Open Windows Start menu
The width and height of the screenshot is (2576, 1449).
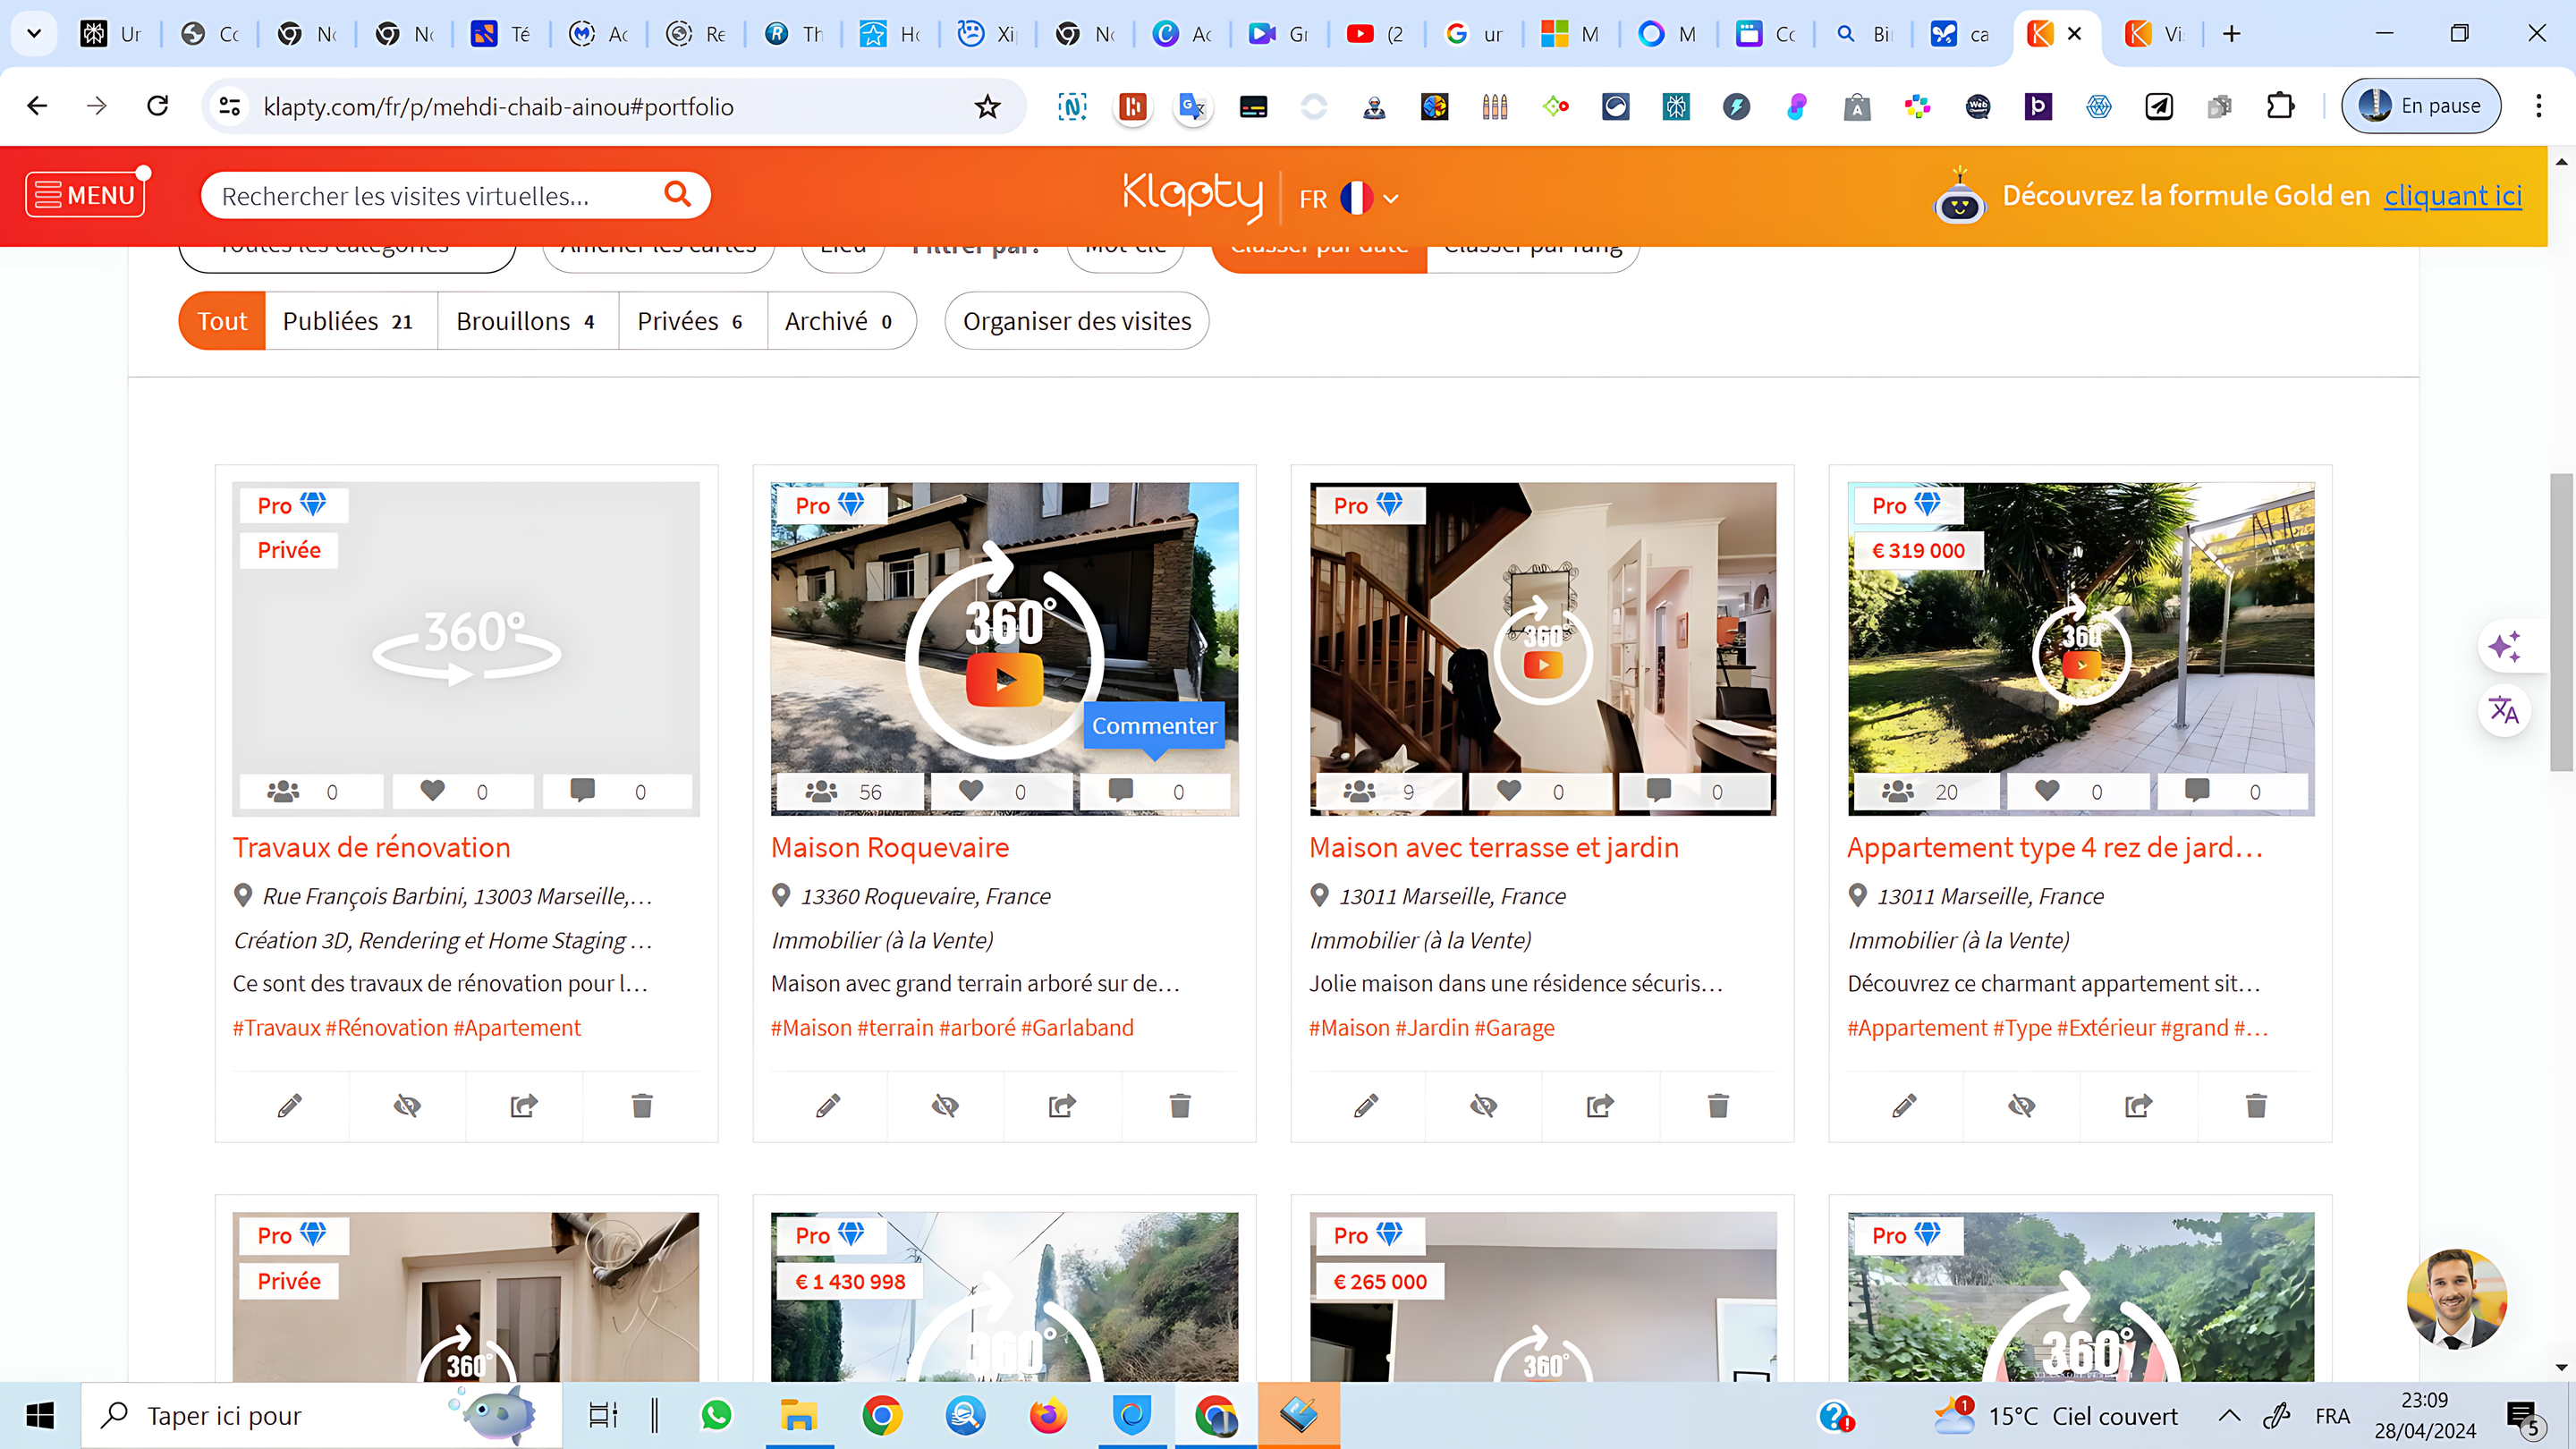pyautogui.click(x=40, y=1415)
